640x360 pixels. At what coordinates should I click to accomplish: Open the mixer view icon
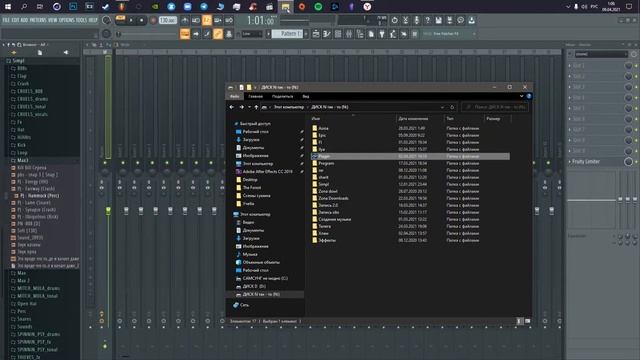pos(349,34)
